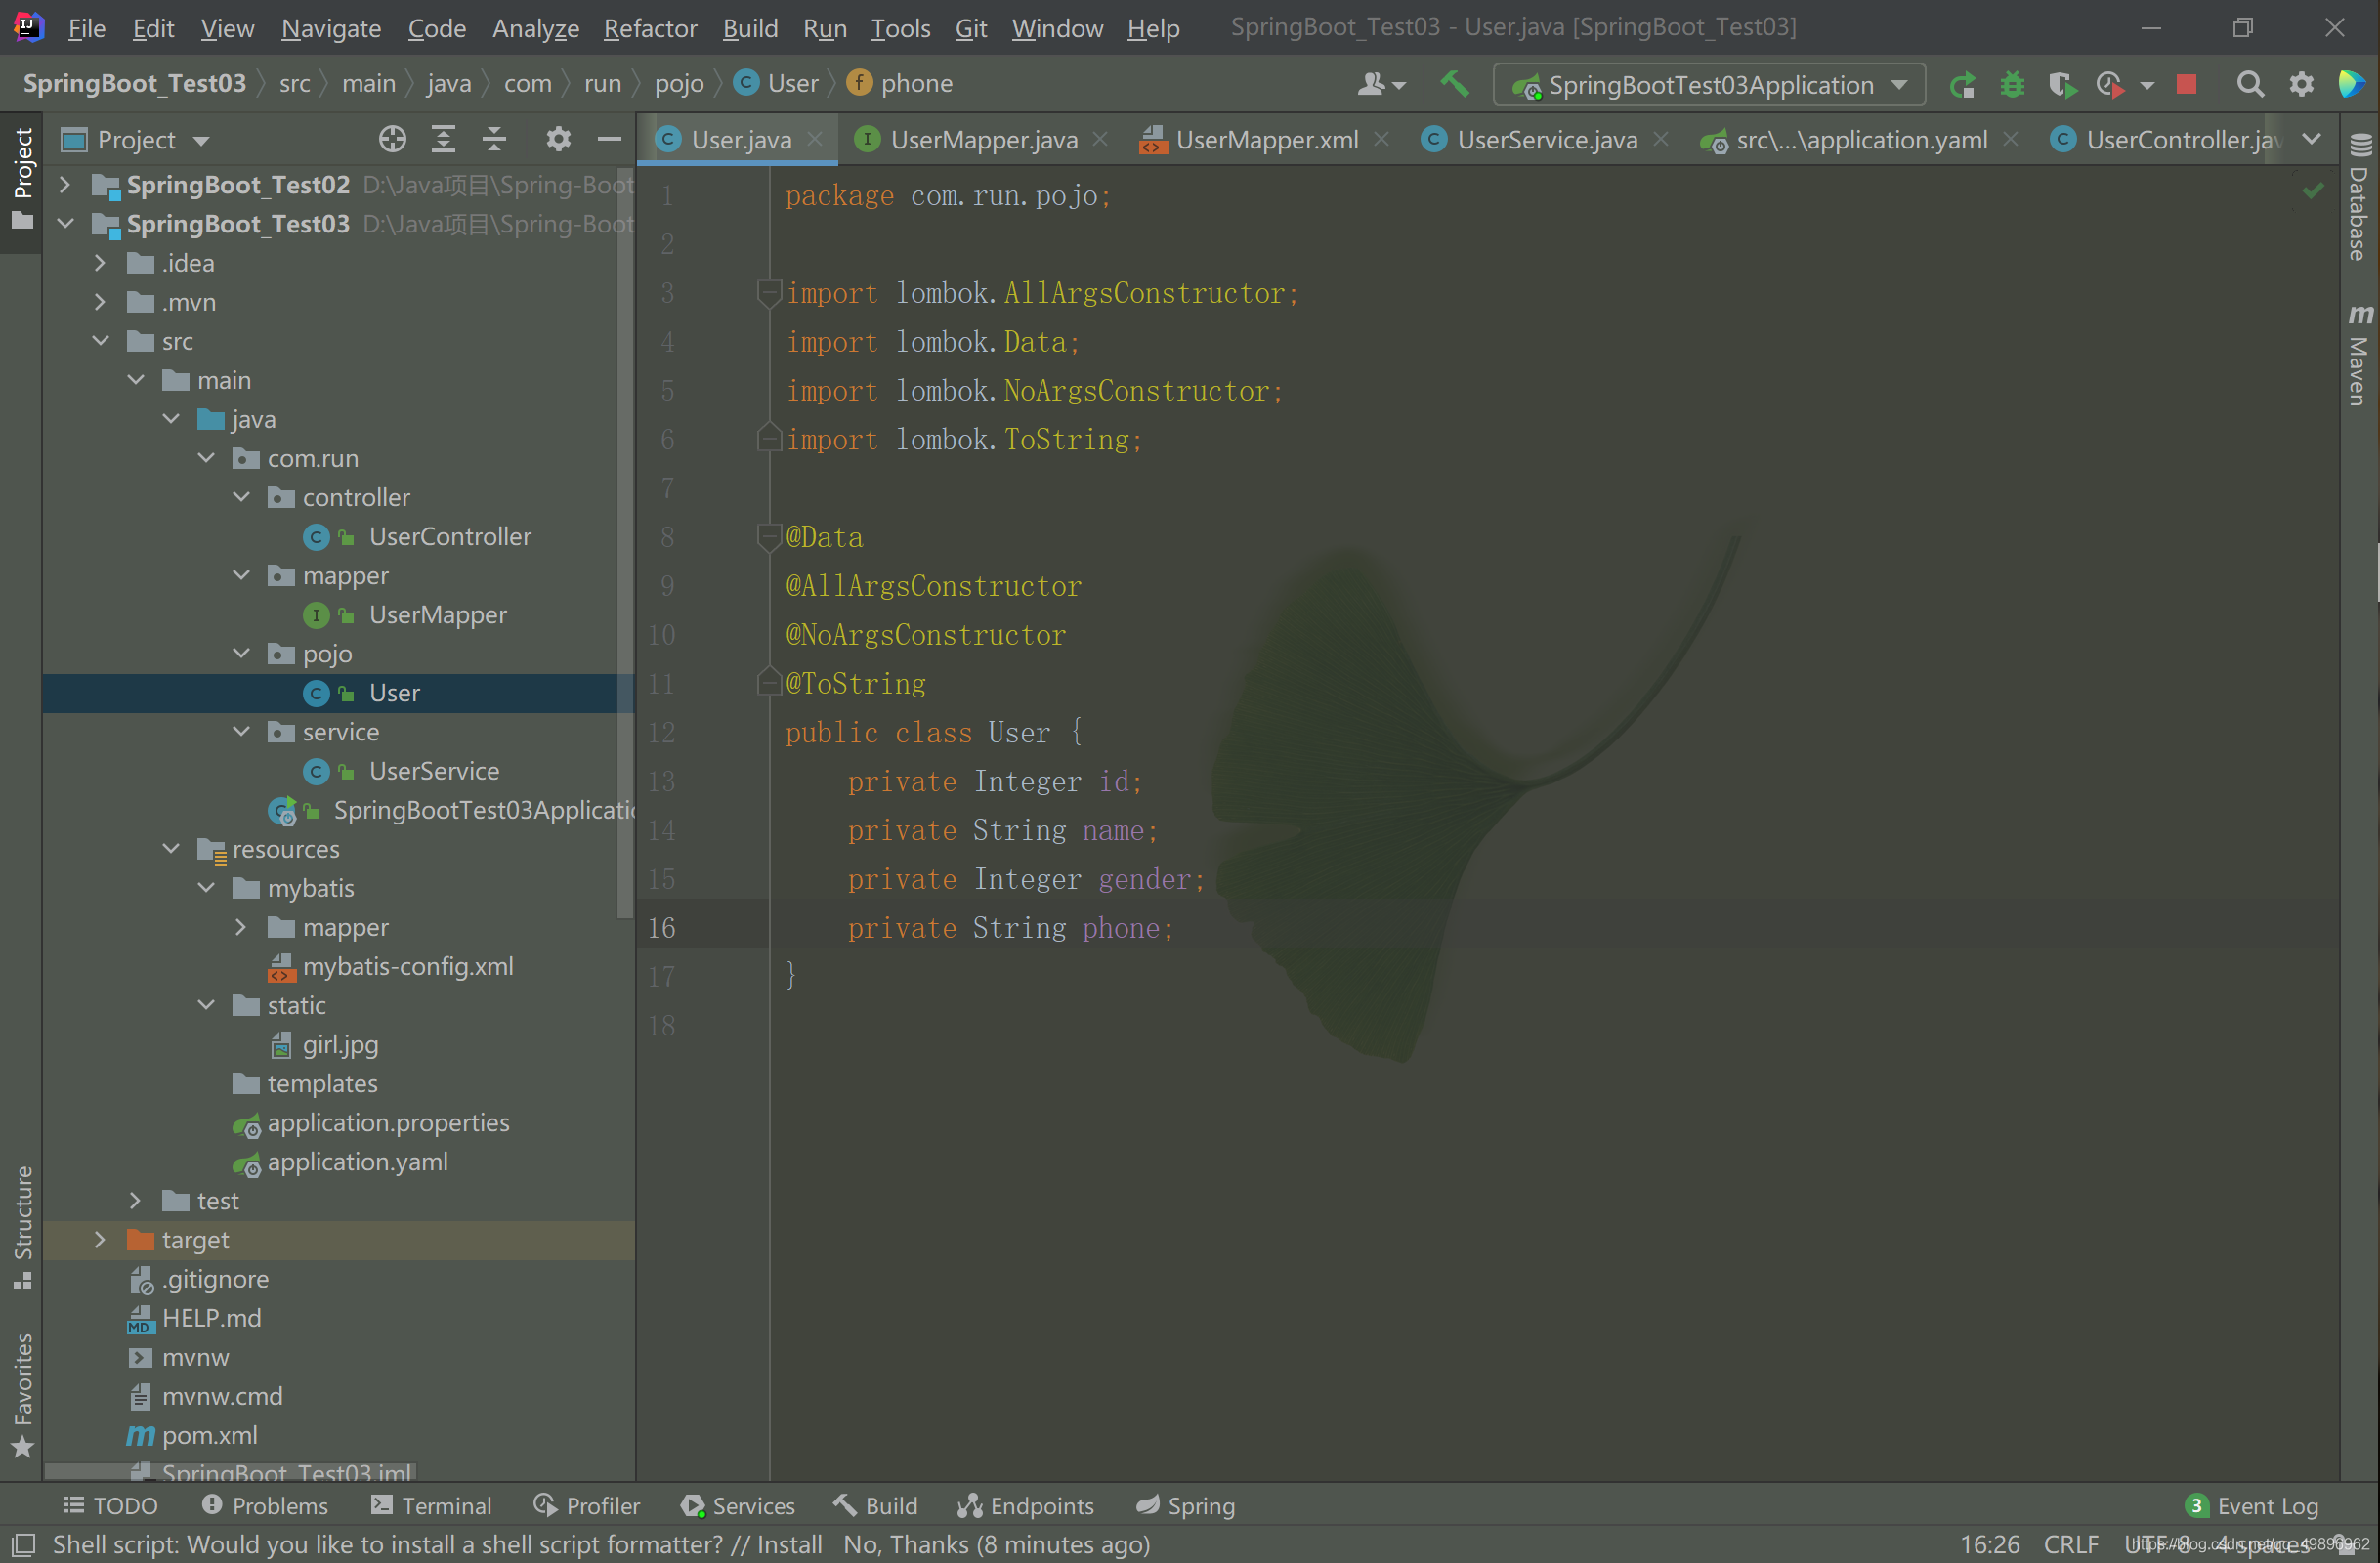The image size is (2380, 1563).
Task: Select application.yaml in project tree
Action: [x=357, y=1162]
